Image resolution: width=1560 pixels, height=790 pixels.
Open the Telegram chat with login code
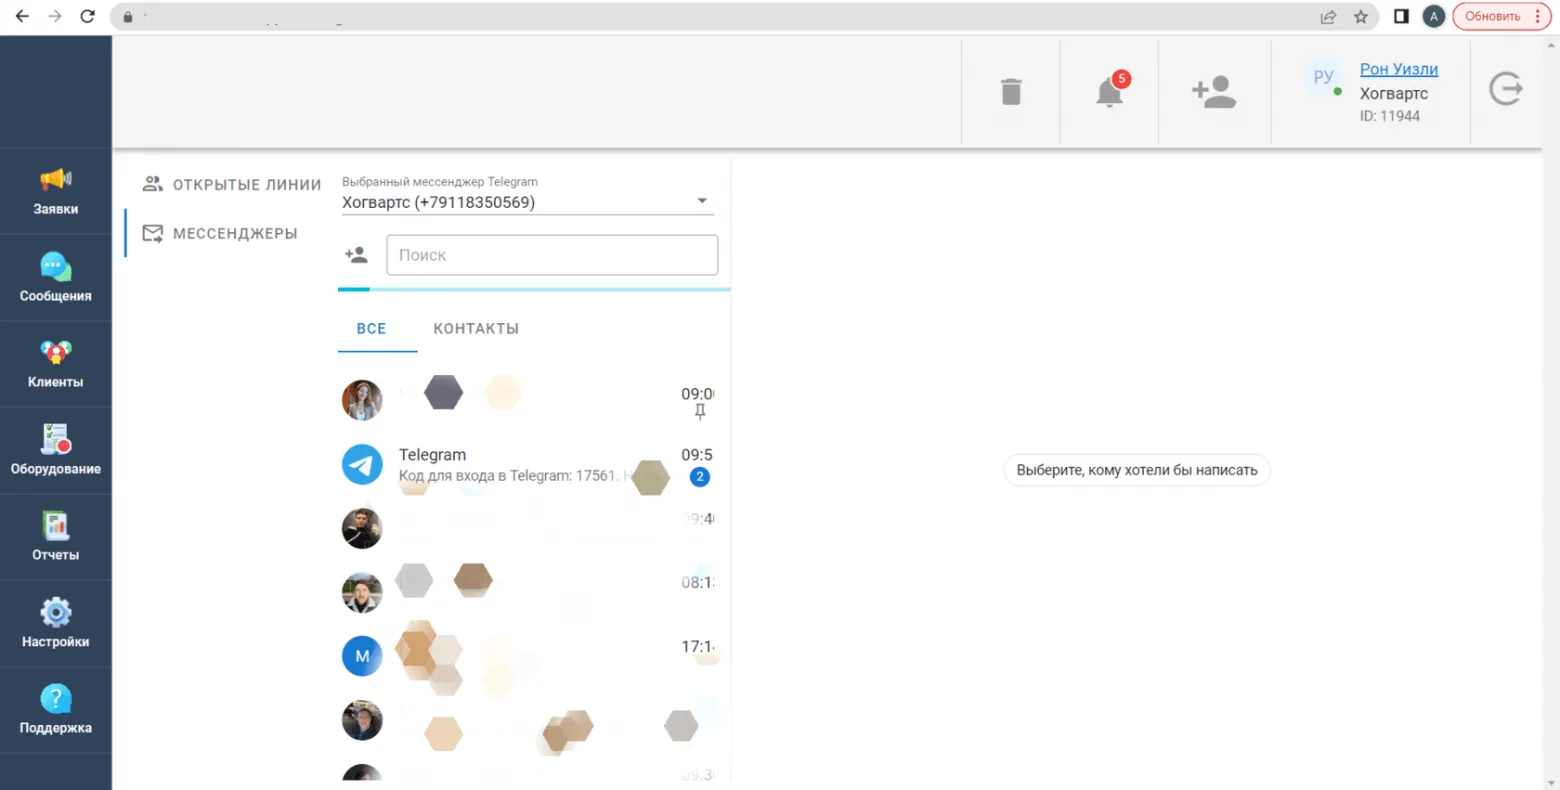click(x=528, y=465)
